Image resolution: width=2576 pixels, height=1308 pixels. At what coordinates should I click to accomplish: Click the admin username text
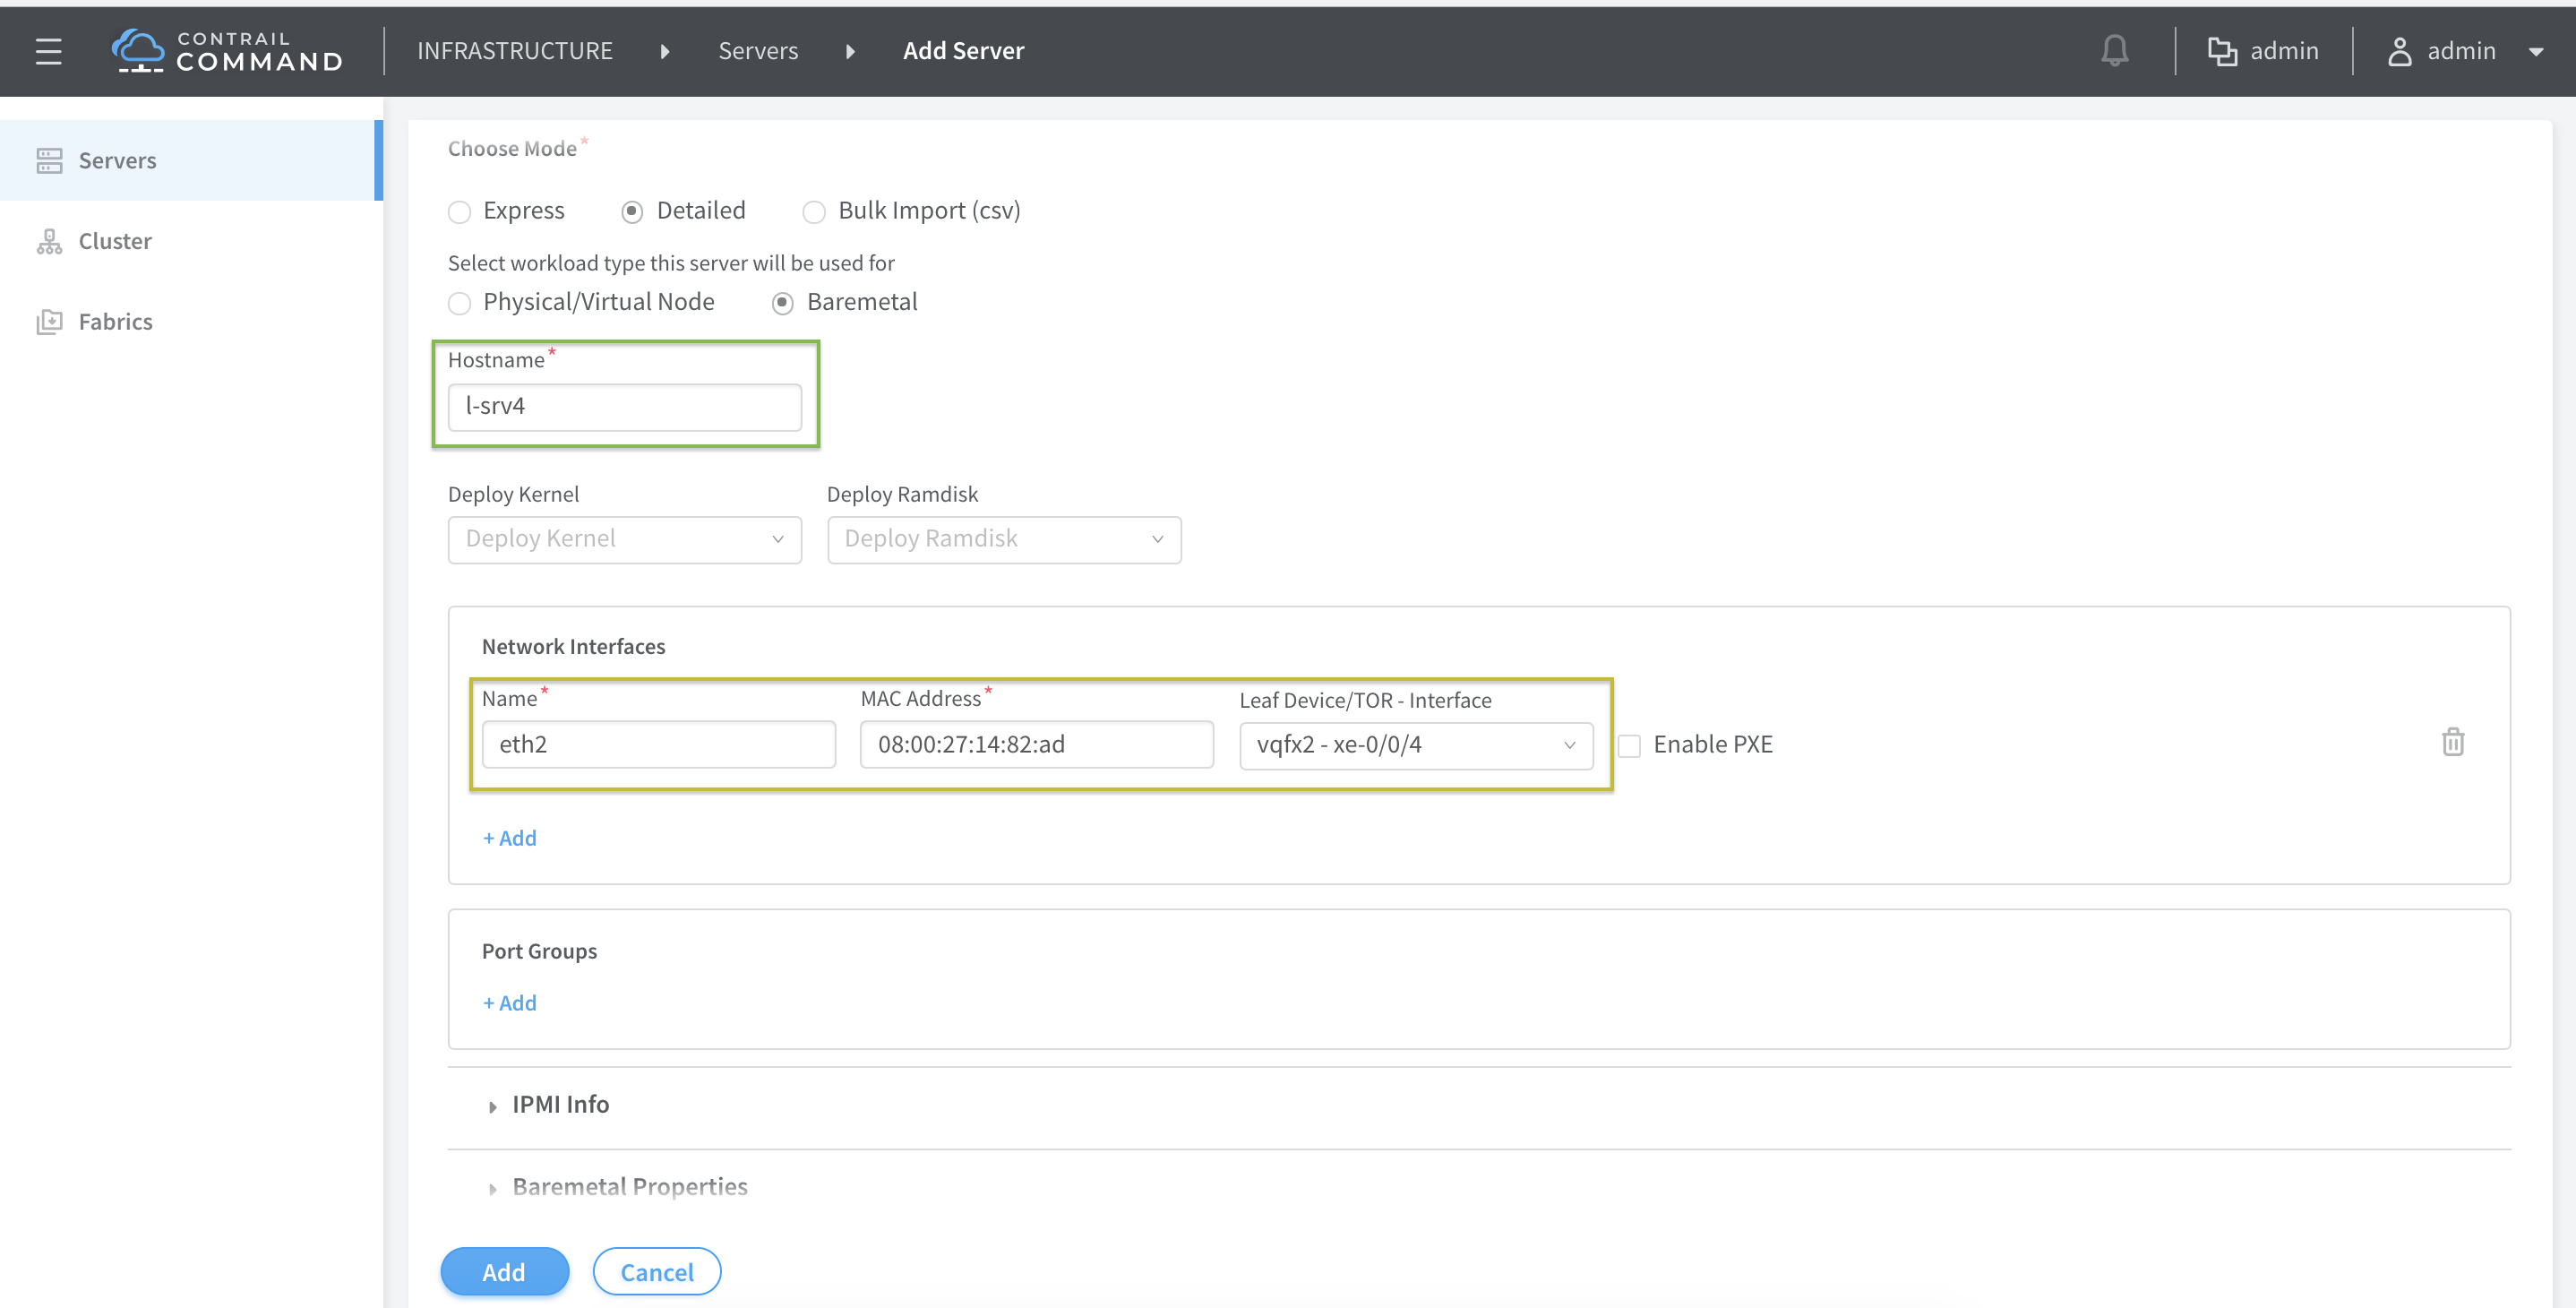(x=2461, y=51)
